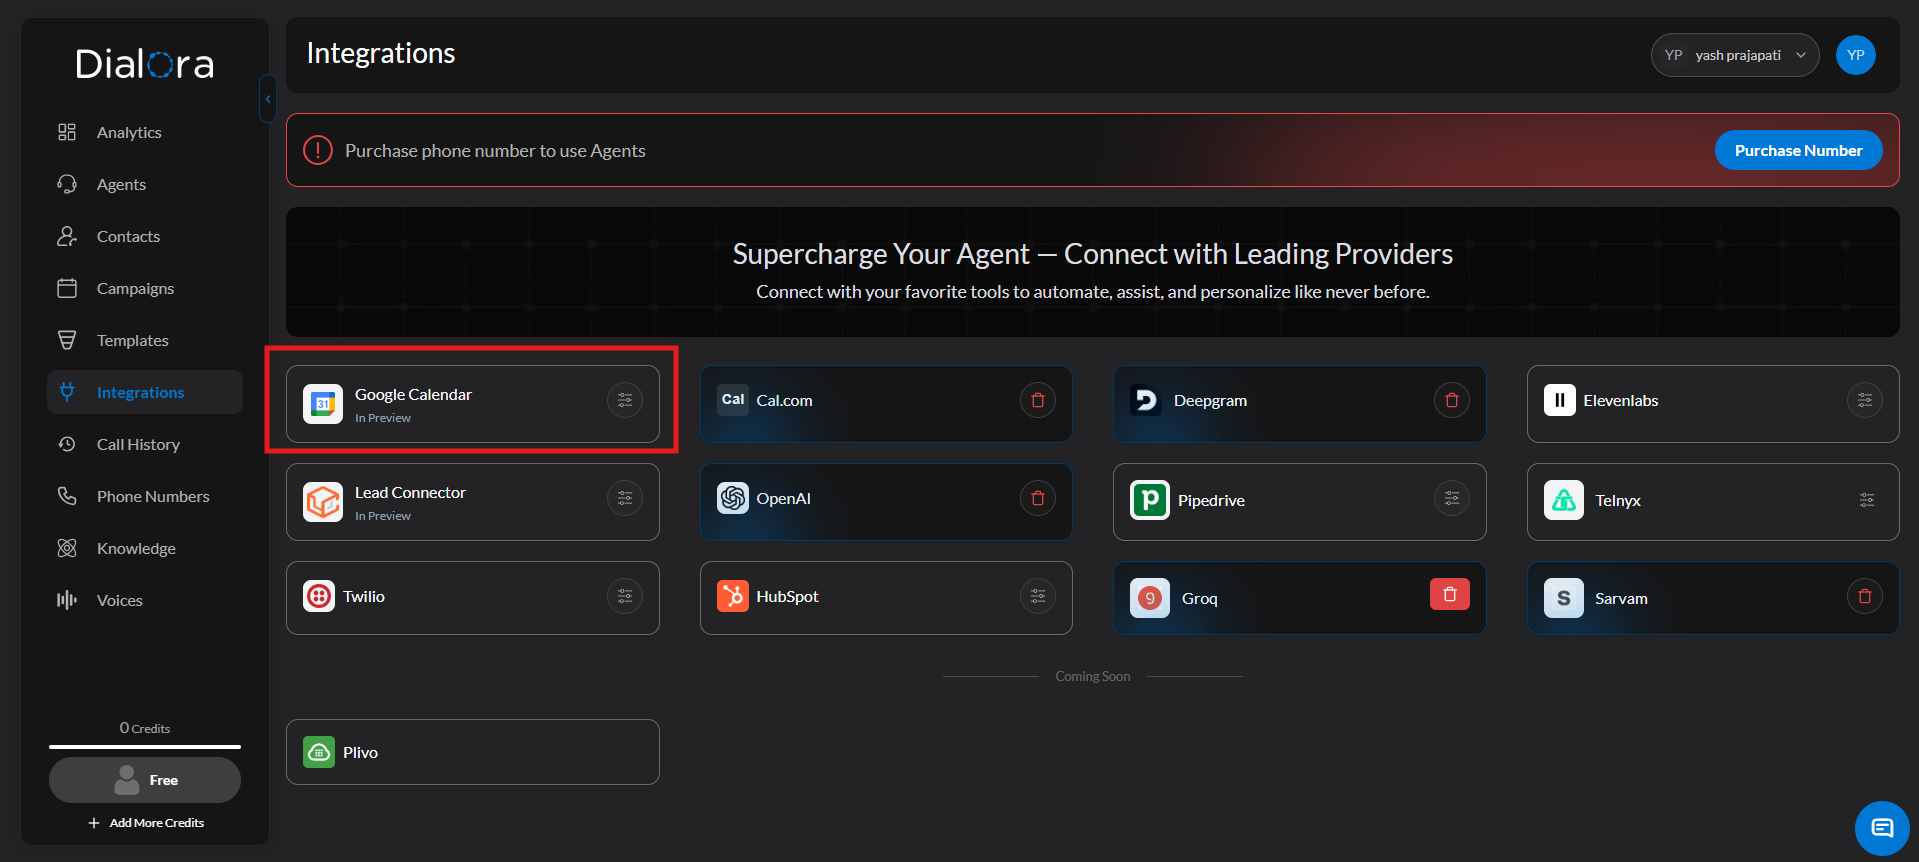Open Elevenlabs settings sliders icon

click(x=1864, y=400)
